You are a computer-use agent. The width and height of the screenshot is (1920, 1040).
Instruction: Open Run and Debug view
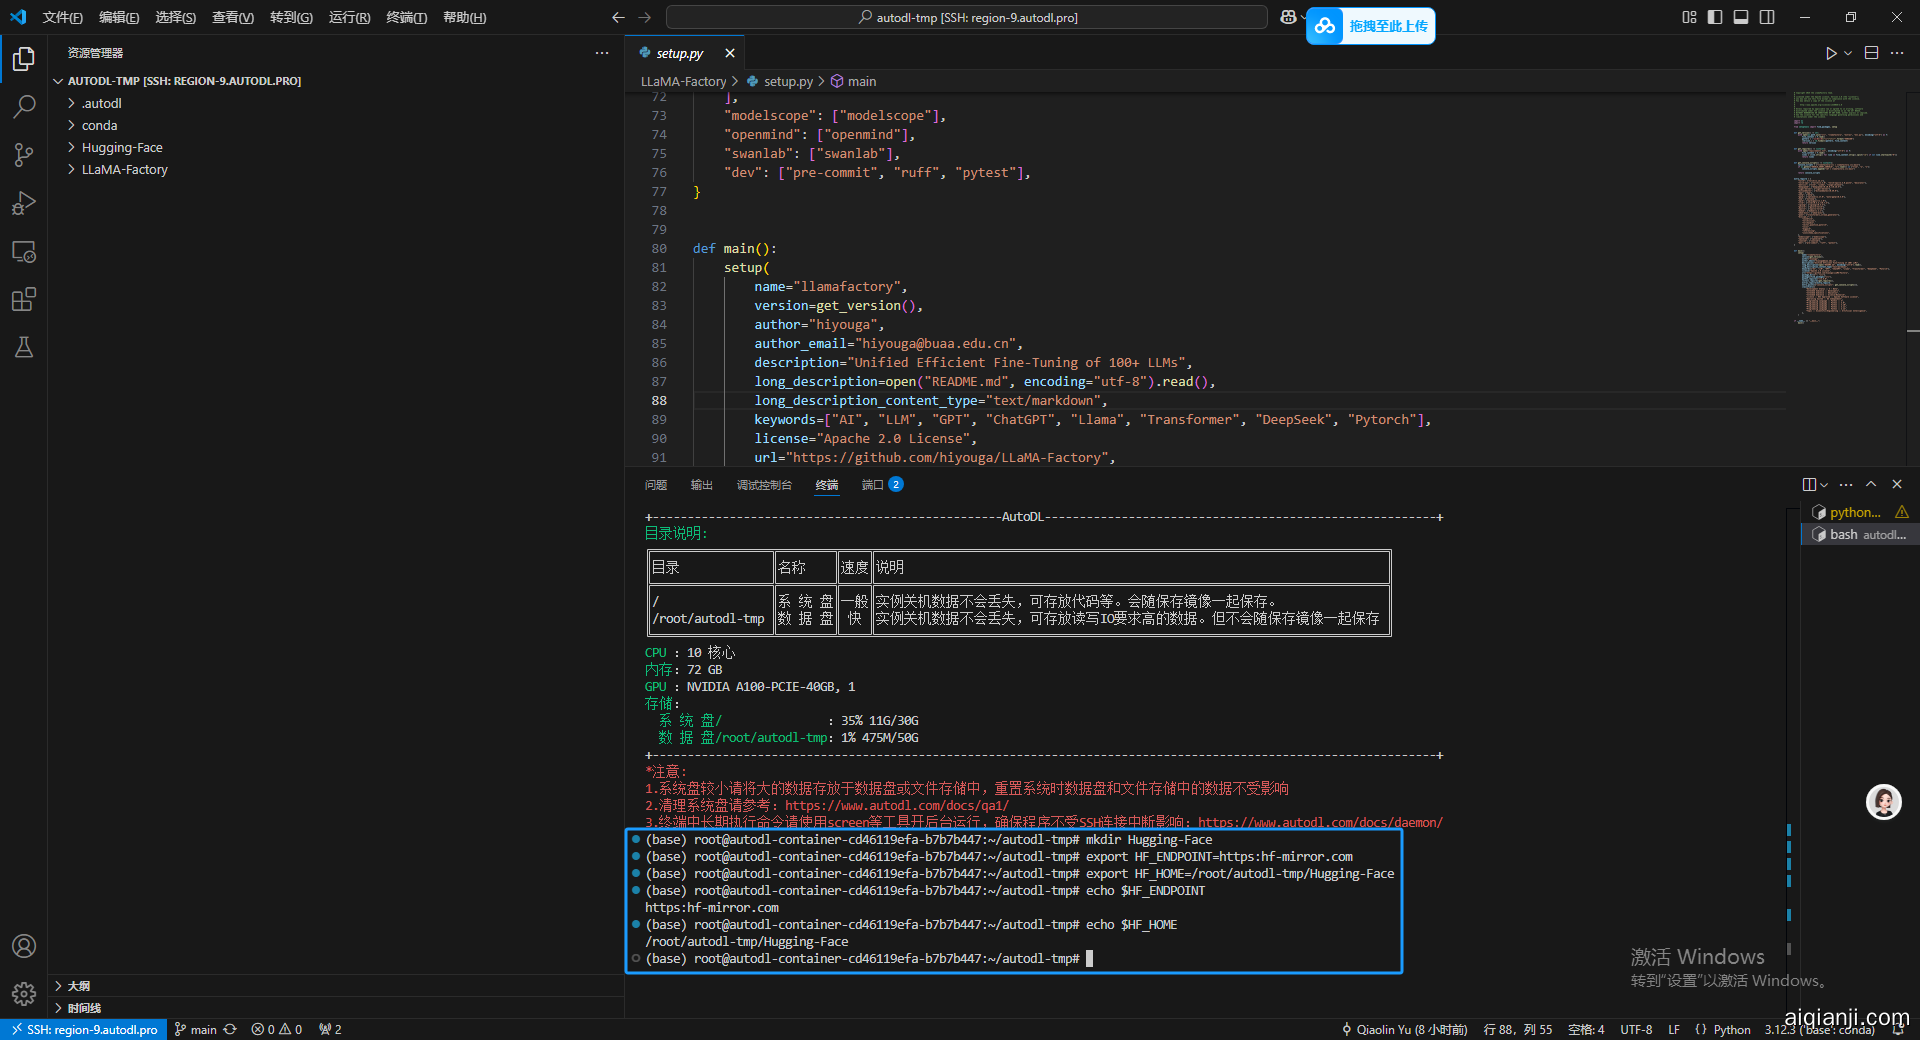pyautogui.click(x=24, y=203)
